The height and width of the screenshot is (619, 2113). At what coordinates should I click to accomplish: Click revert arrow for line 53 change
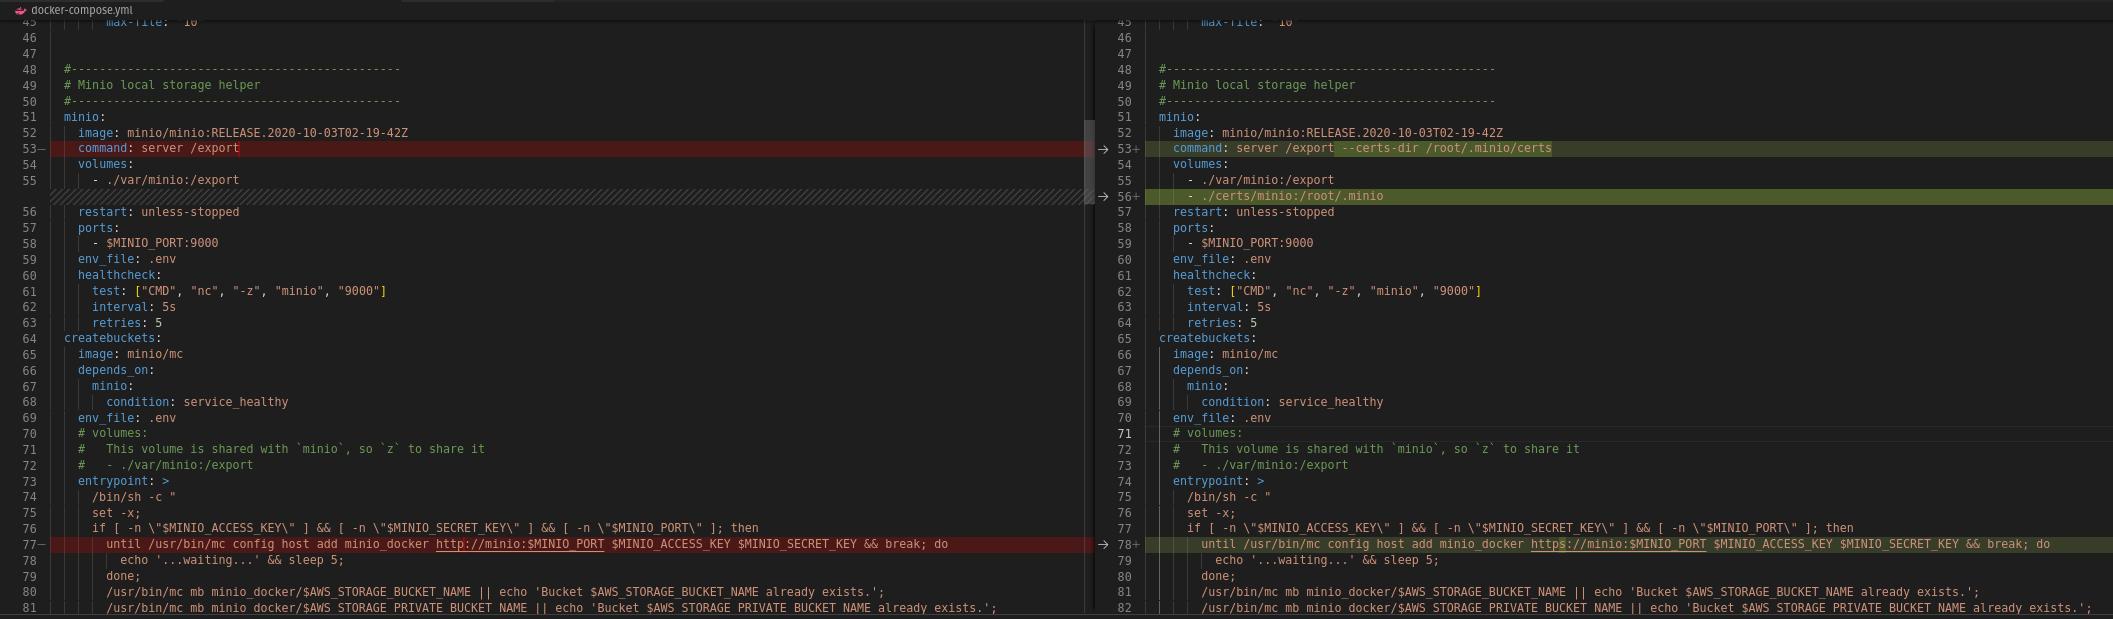click(1103, 149)
